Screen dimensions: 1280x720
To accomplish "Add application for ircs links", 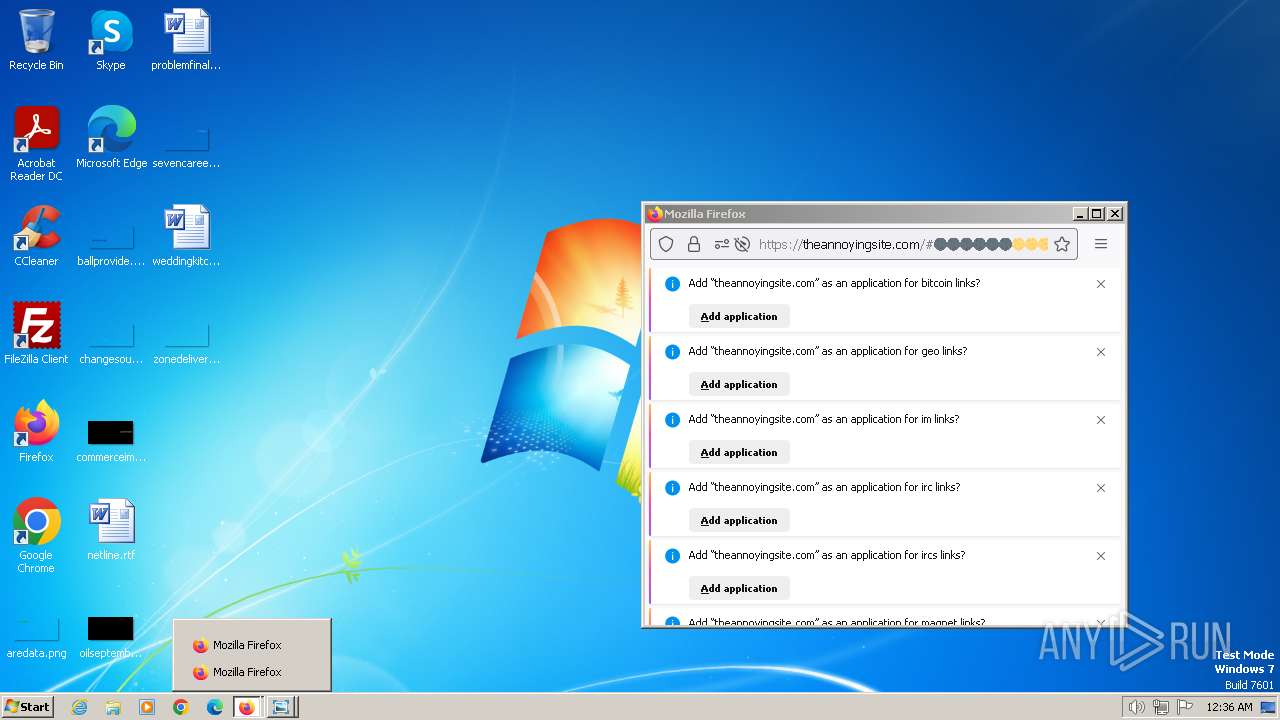I will (739, 588).
